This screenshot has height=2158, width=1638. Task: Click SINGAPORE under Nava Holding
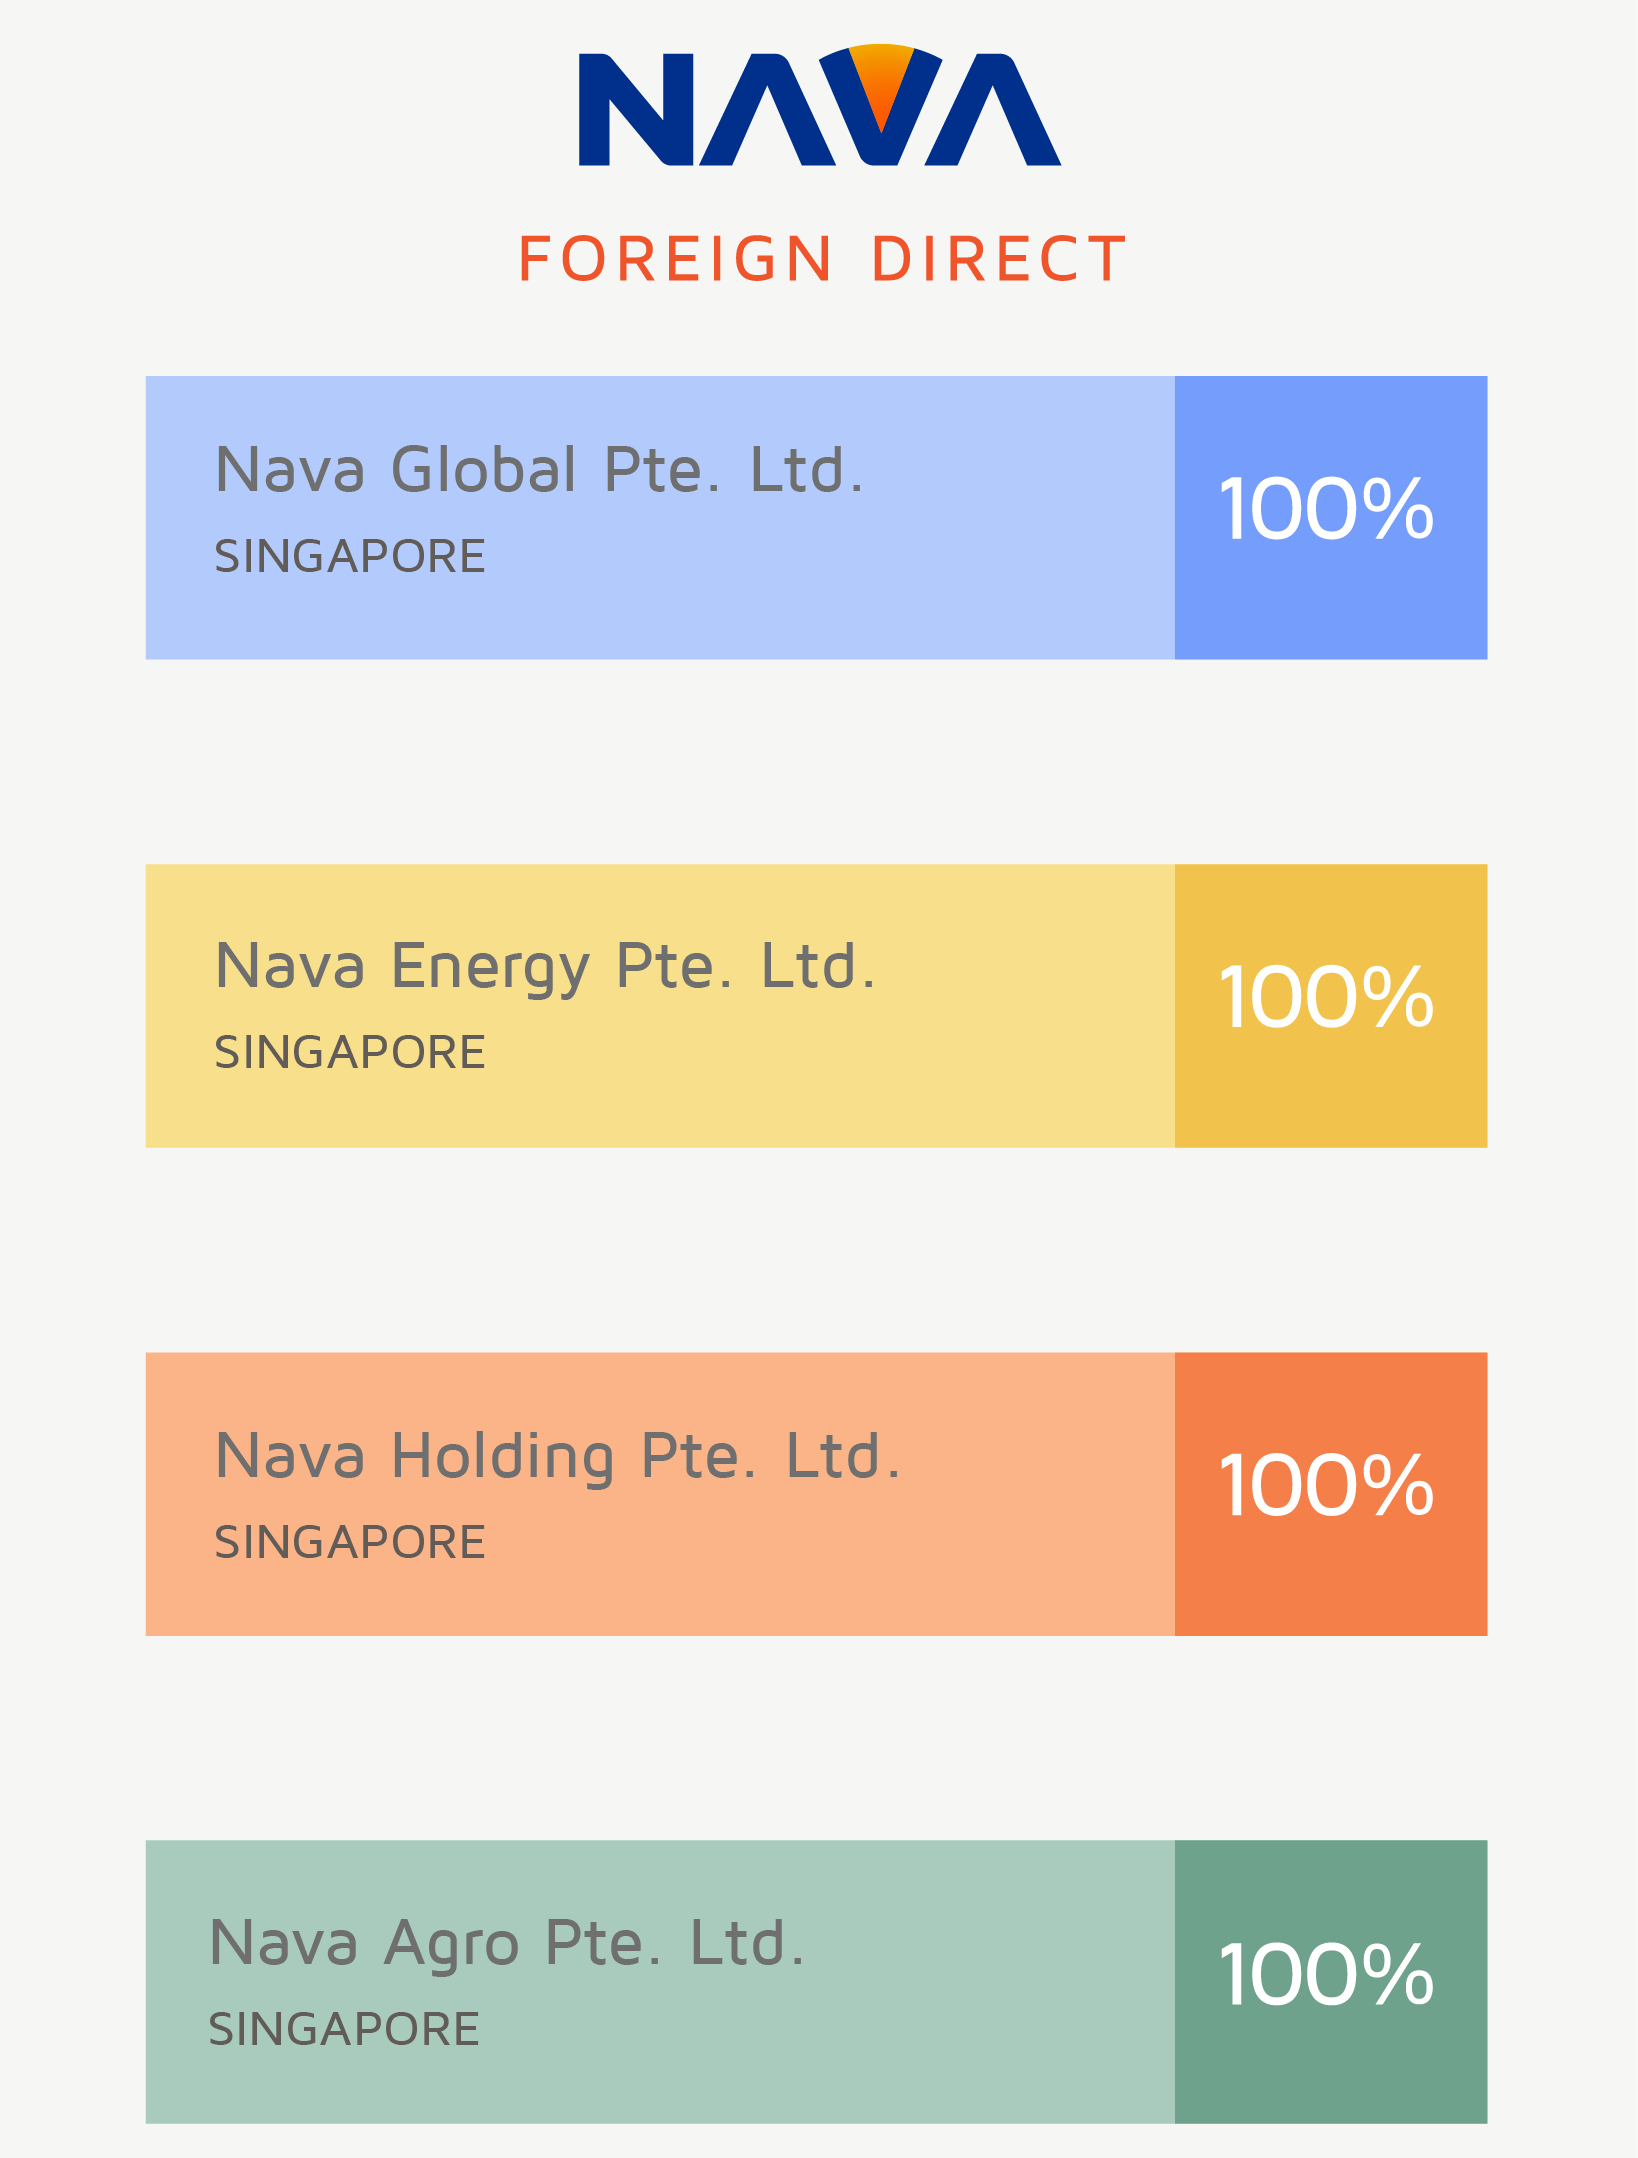[350, 1542]
